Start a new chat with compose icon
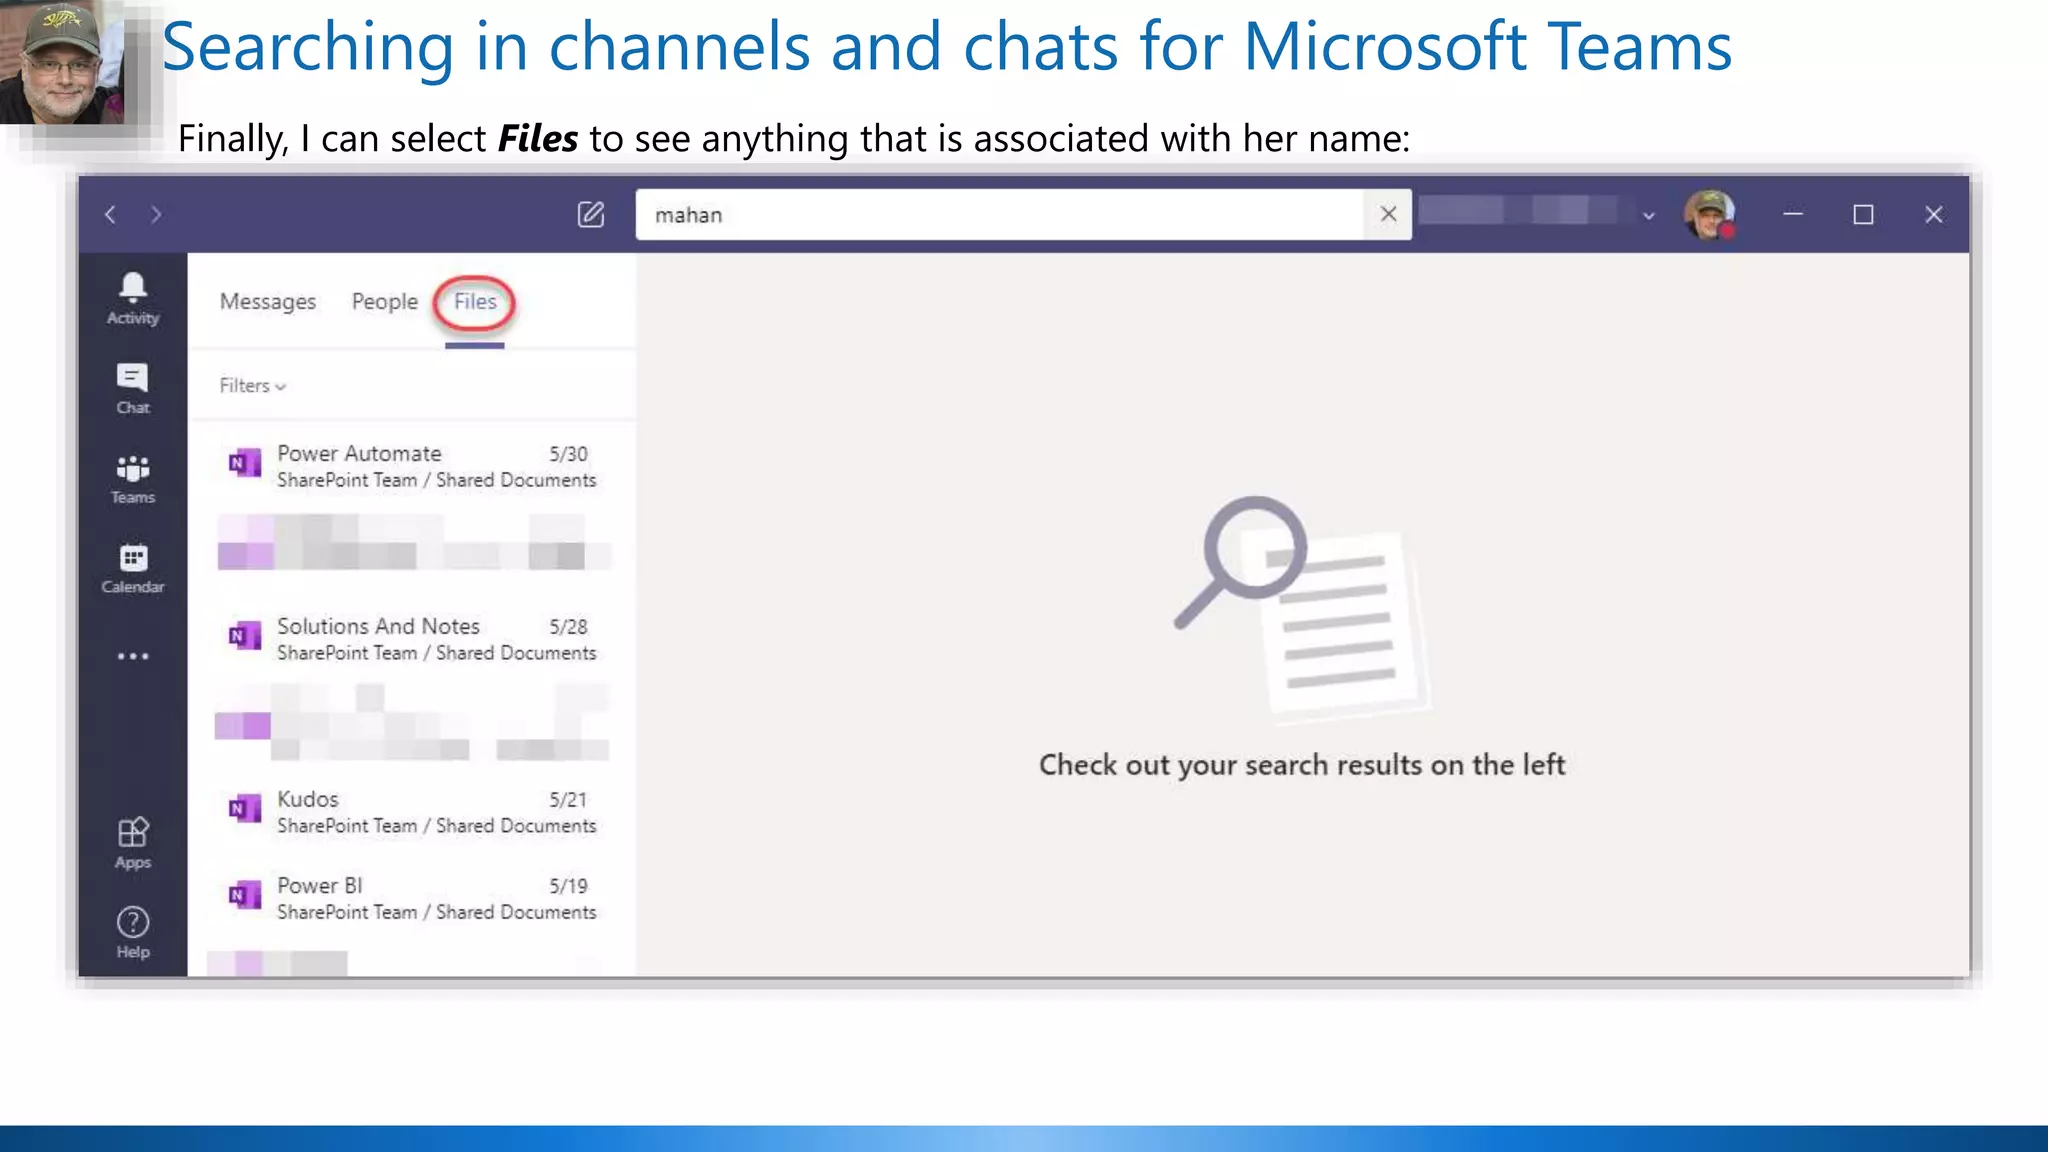The width and height of the screenshot is (2048, 1152). 590,214
